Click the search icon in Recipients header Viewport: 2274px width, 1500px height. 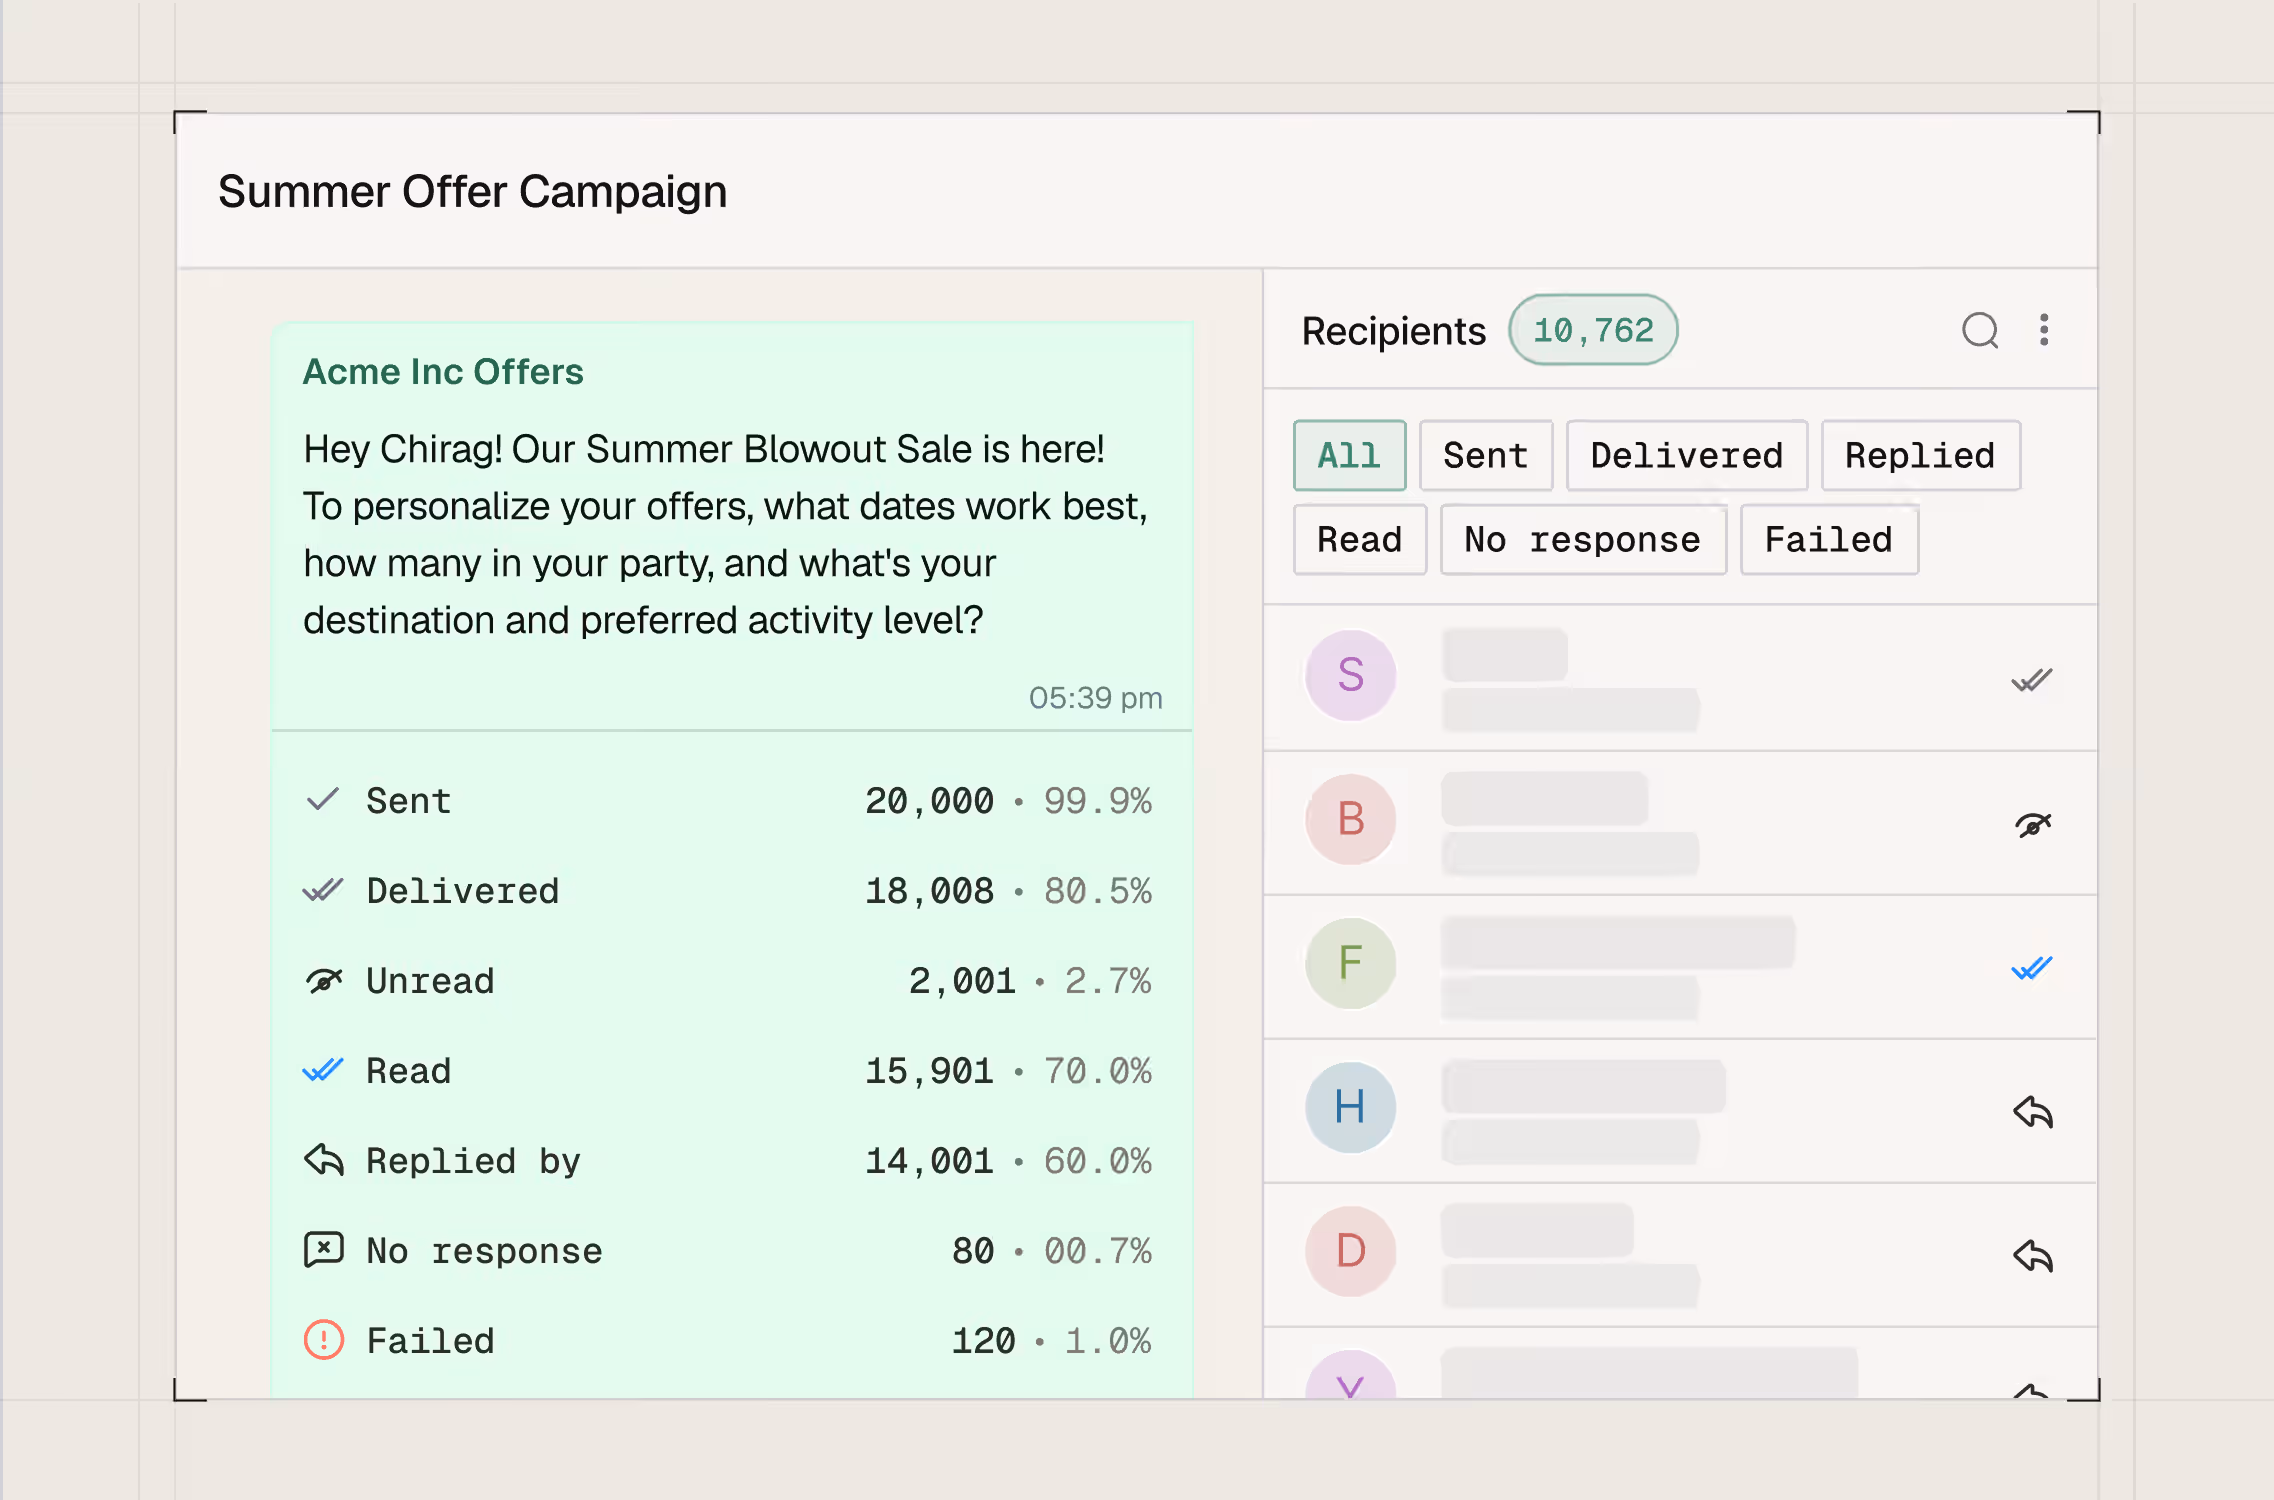[1979, 330]
